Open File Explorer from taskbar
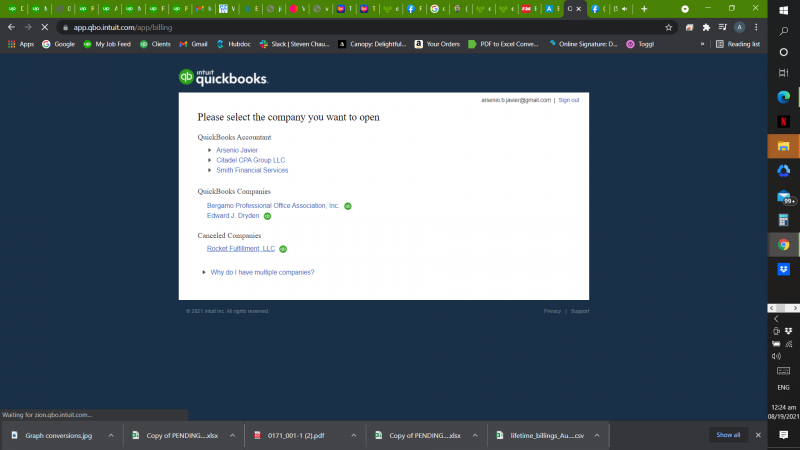 [x=784, y=146]
